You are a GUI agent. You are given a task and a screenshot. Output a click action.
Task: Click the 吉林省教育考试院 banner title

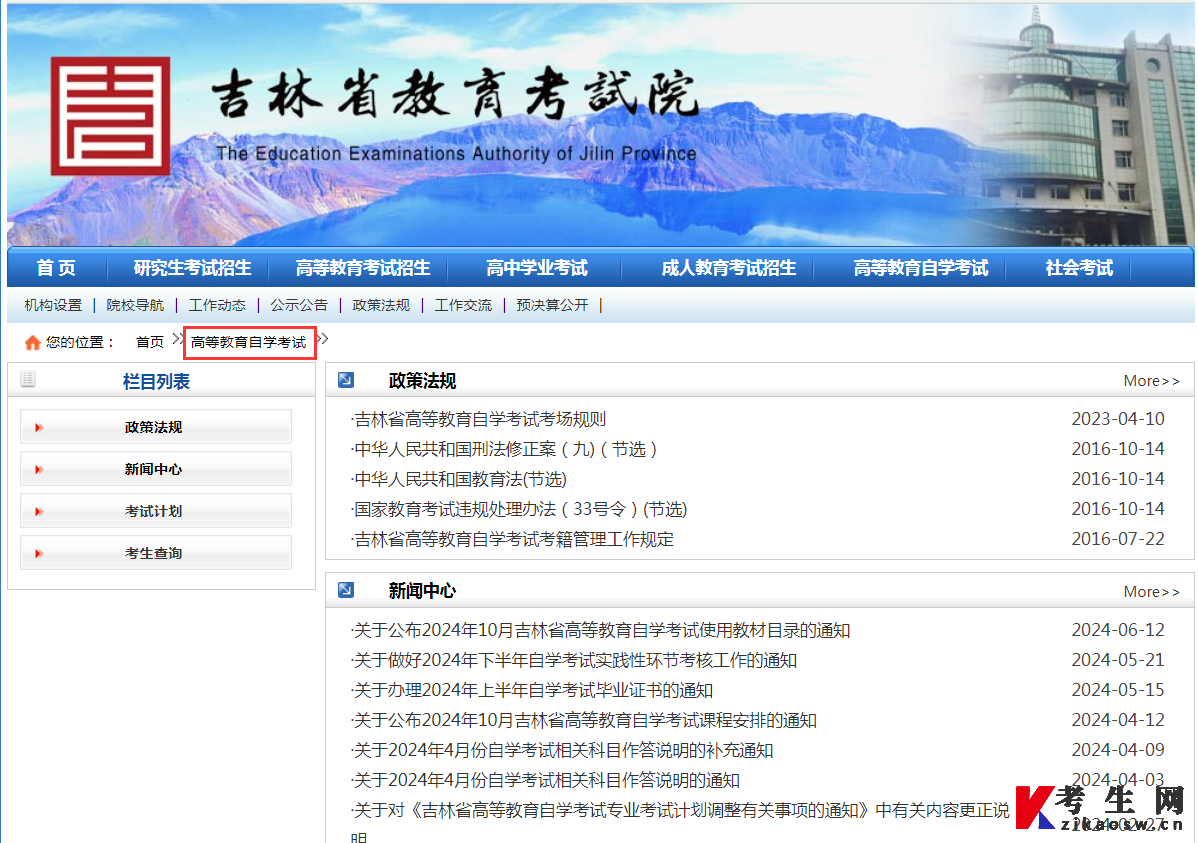coord(455,93)
